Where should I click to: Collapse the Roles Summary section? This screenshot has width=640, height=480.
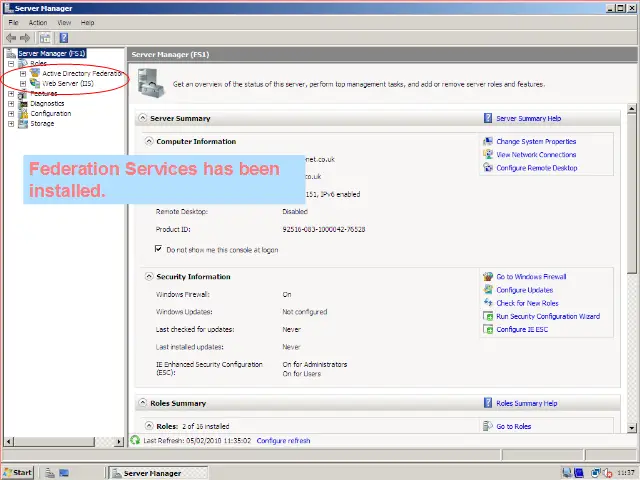click(x=142, y=403)
